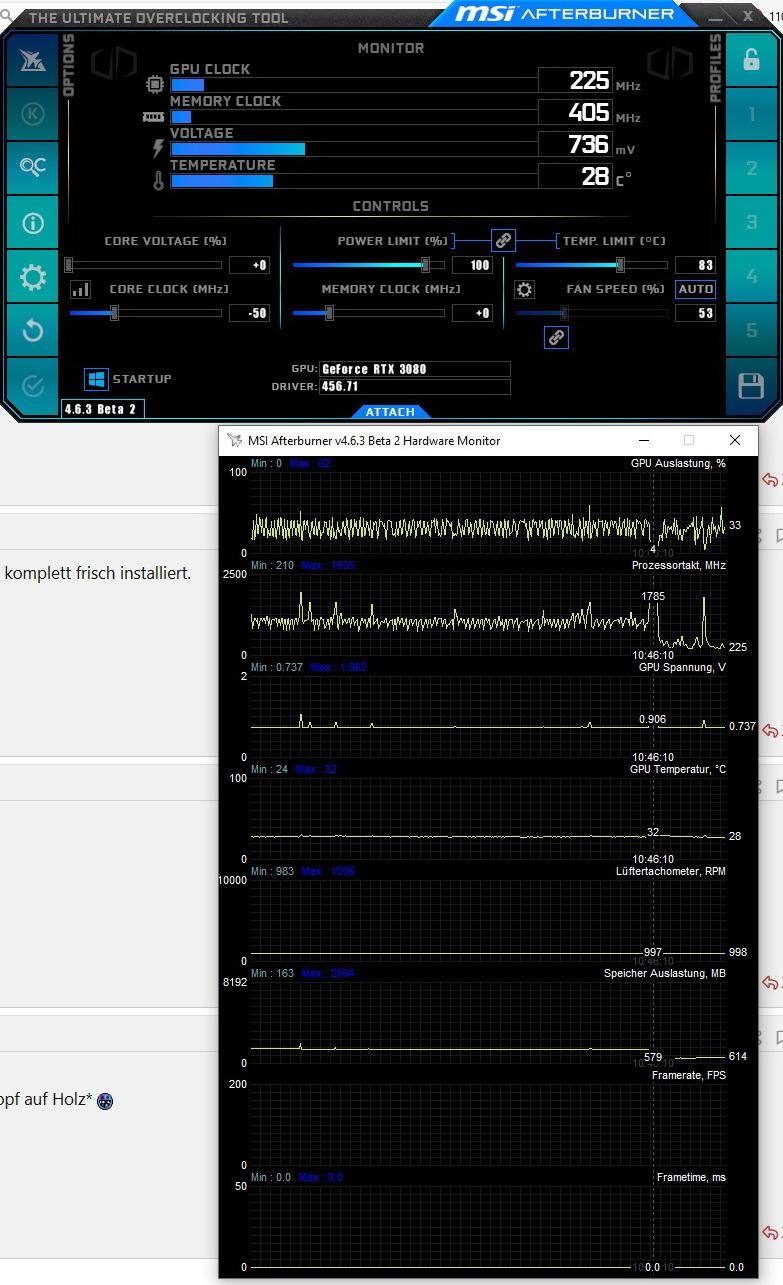Screen dimensions: 783x1285
Task: Click the Fan Speed slider handle
Action: 564,313
